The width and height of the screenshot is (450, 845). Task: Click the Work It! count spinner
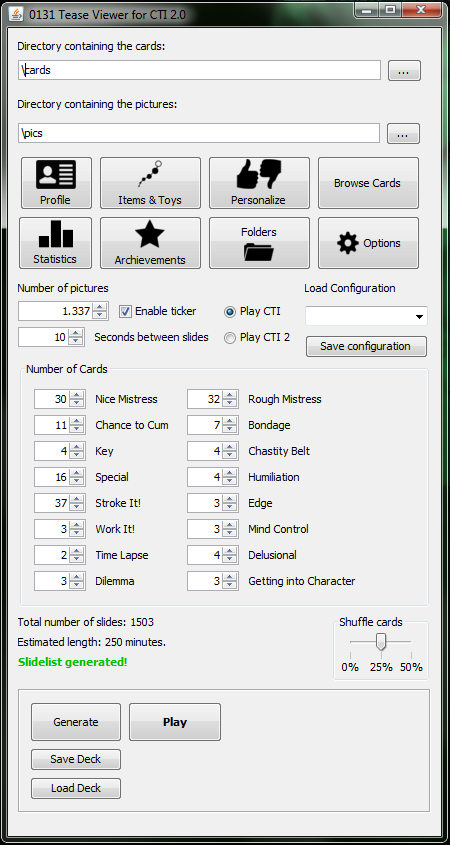[x=60, y=529]
